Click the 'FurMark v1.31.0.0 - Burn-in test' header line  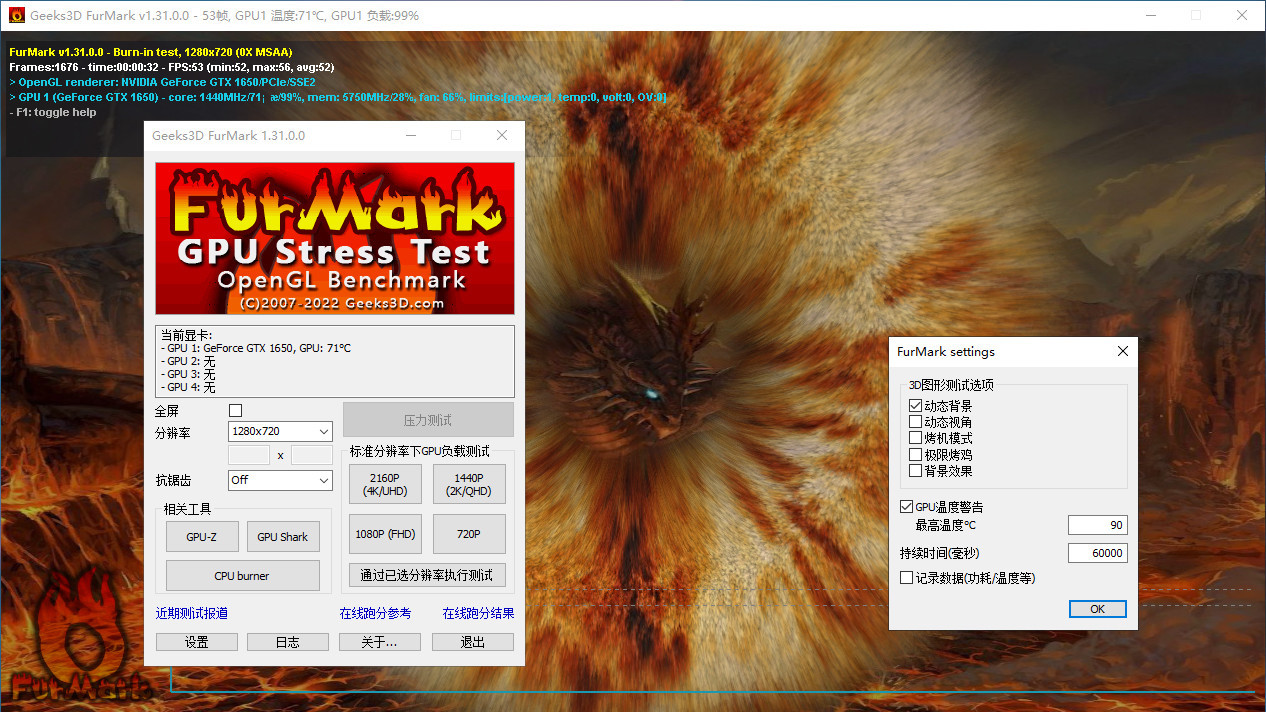pos(151,52)
